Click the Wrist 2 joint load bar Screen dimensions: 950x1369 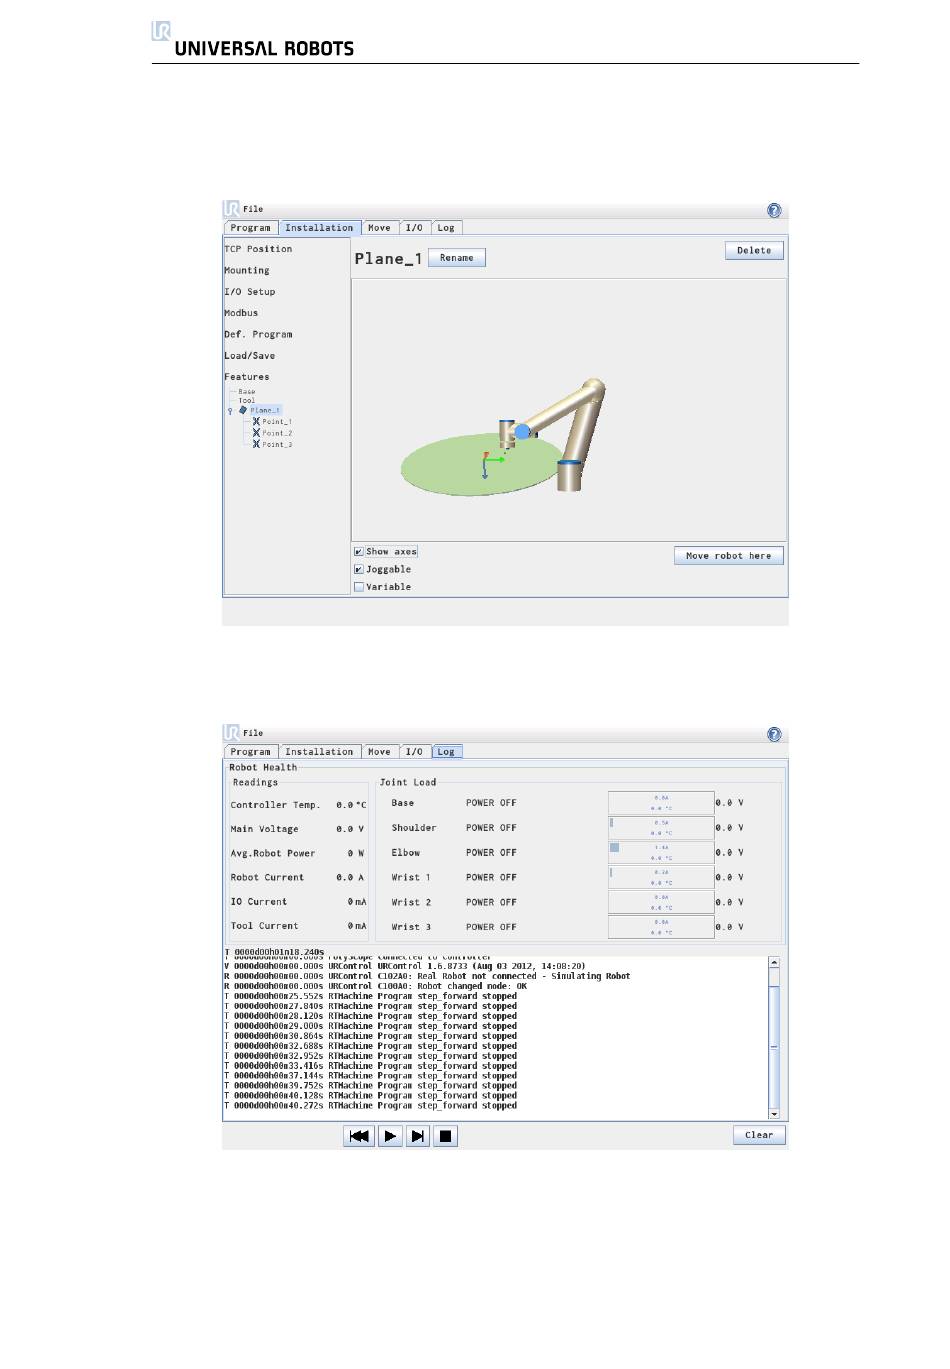pyautogui.click(x=661, y=902)
